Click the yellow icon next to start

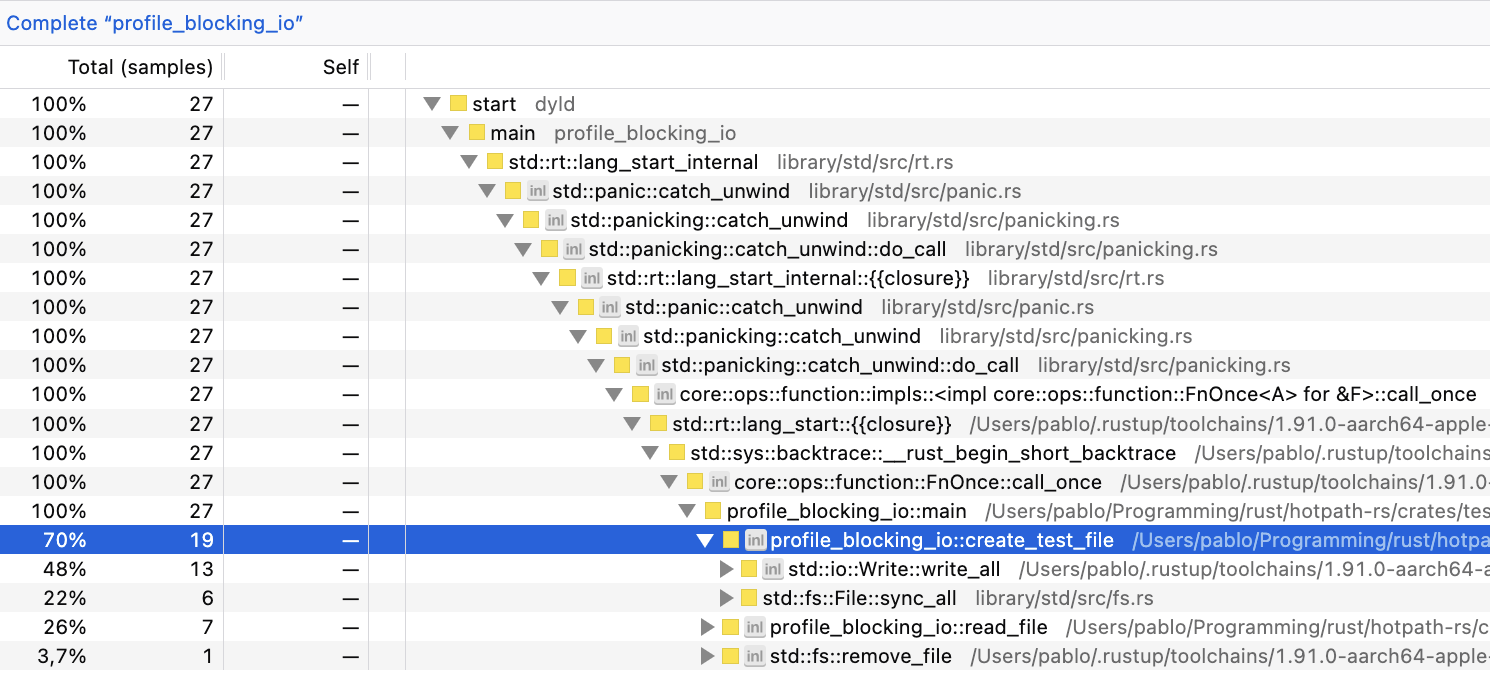coord(457,103)
